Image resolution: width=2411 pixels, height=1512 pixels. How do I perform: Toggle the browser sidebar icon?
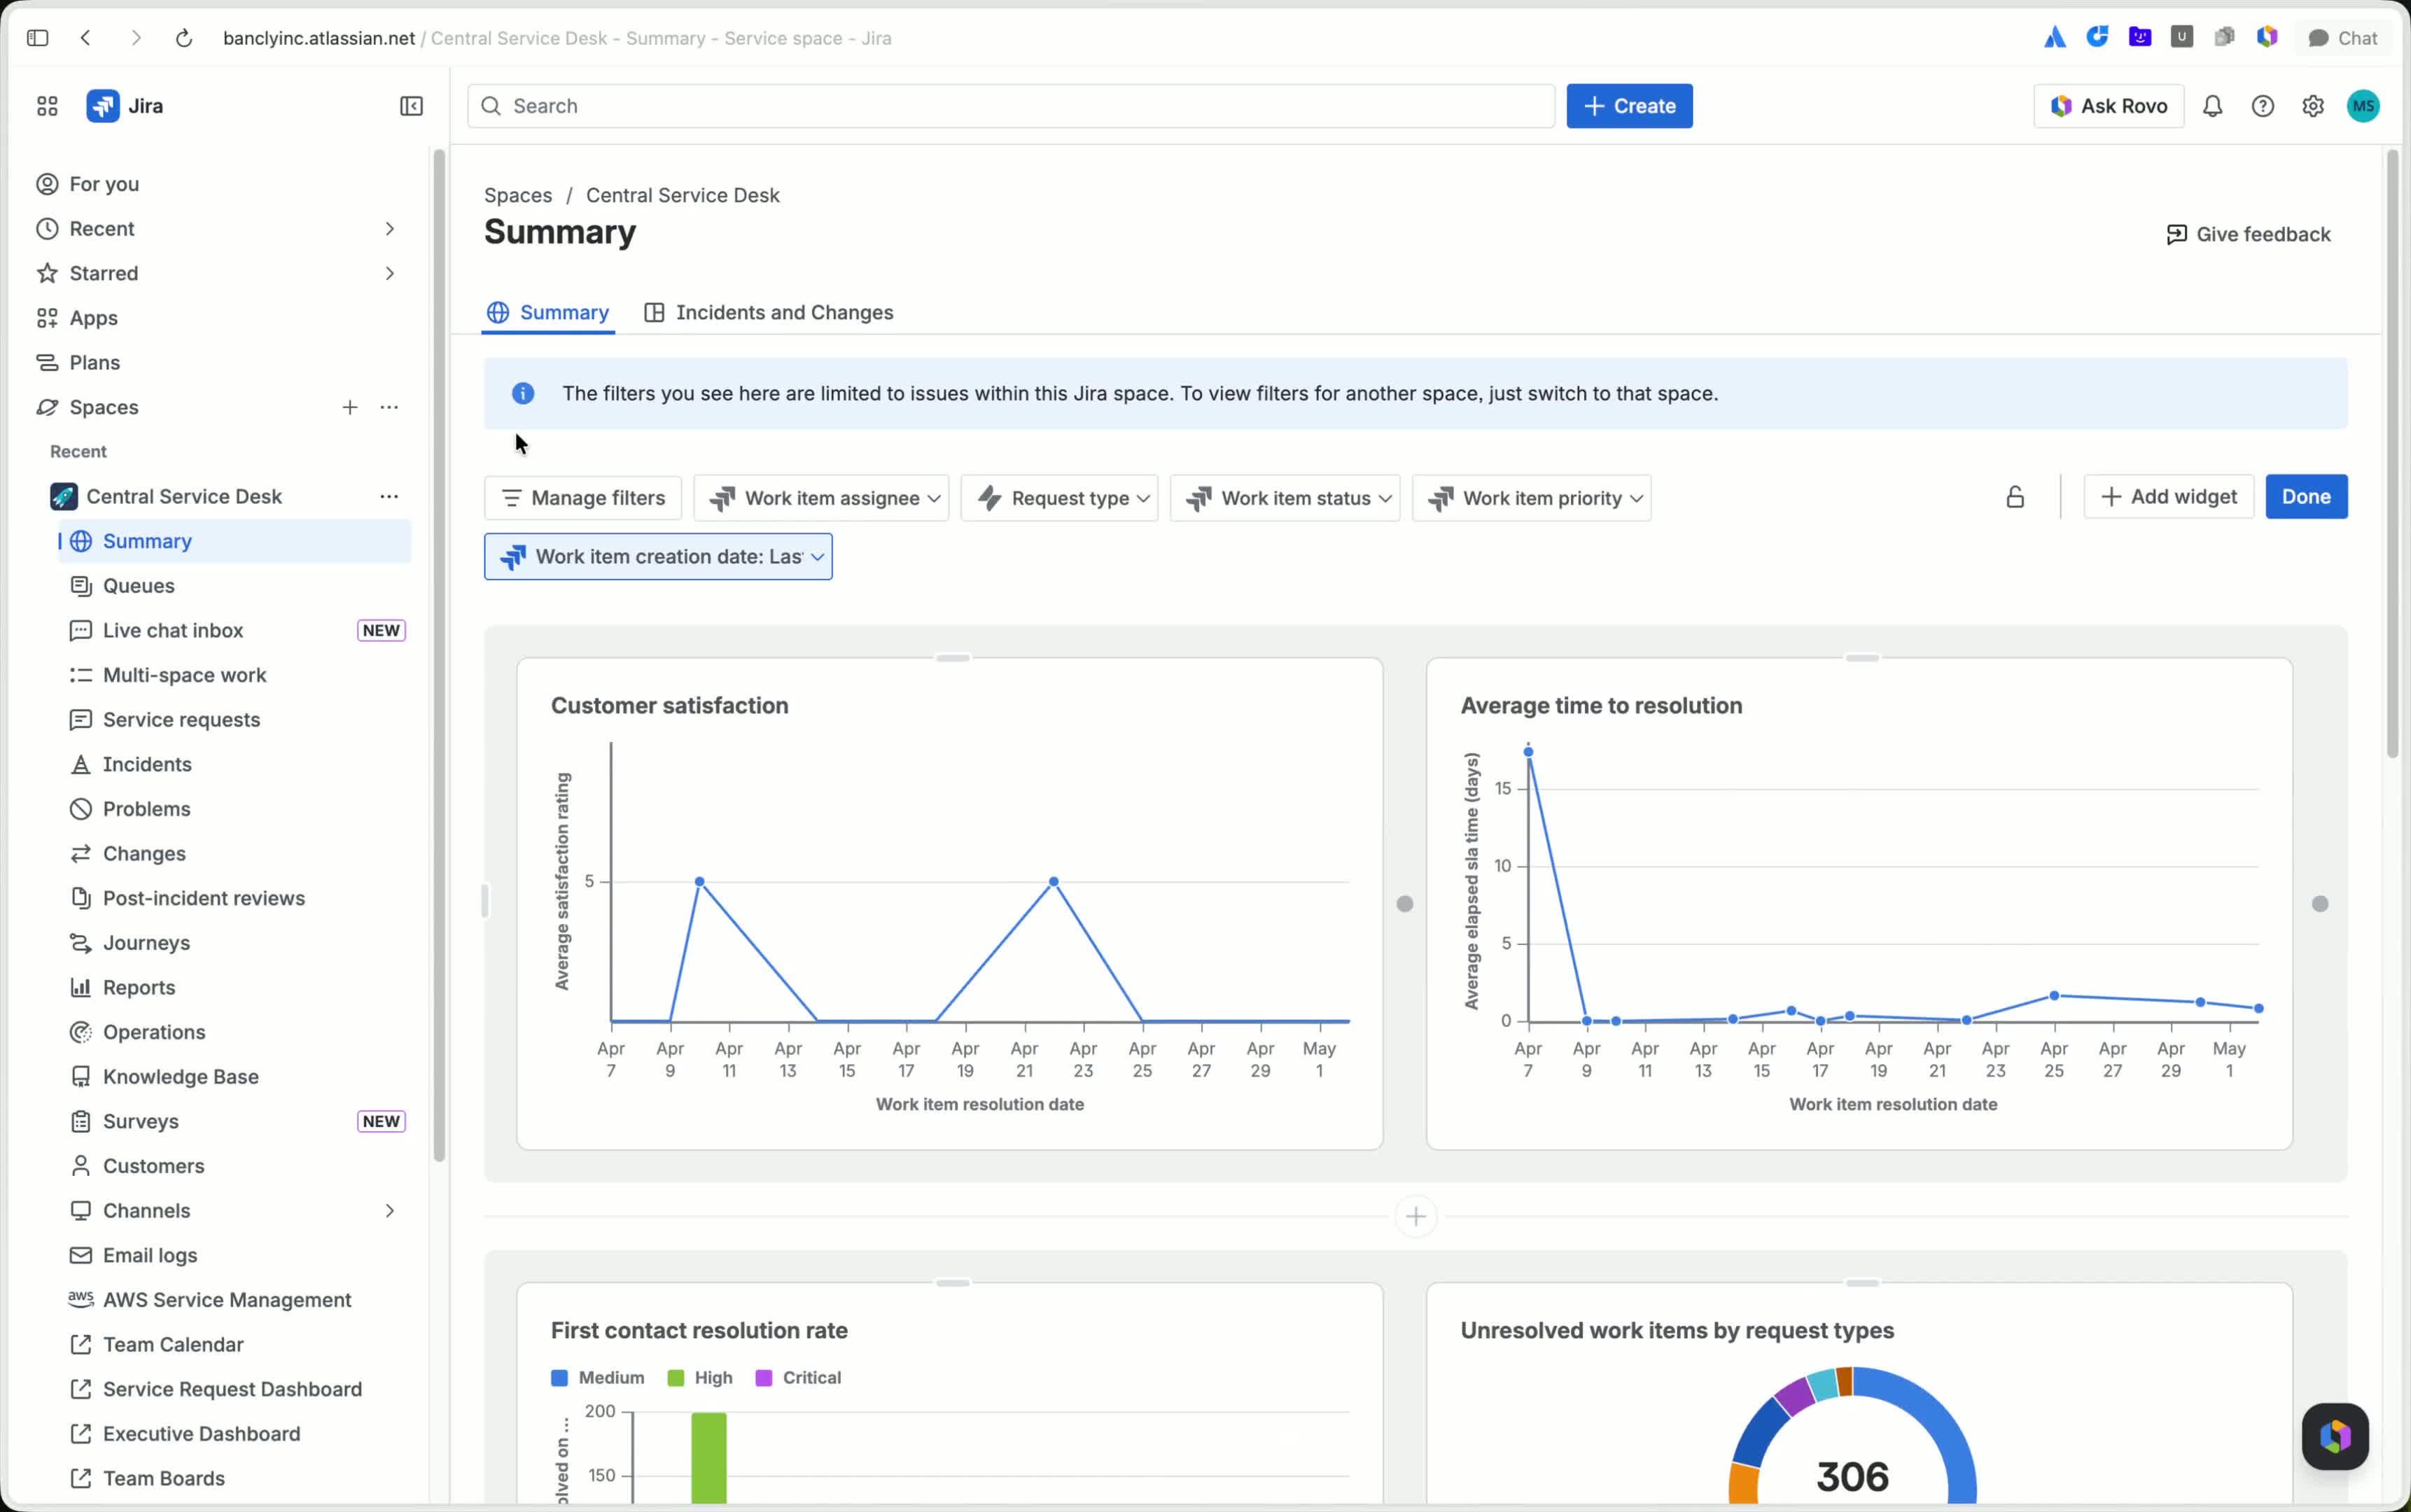click(38, 38)
